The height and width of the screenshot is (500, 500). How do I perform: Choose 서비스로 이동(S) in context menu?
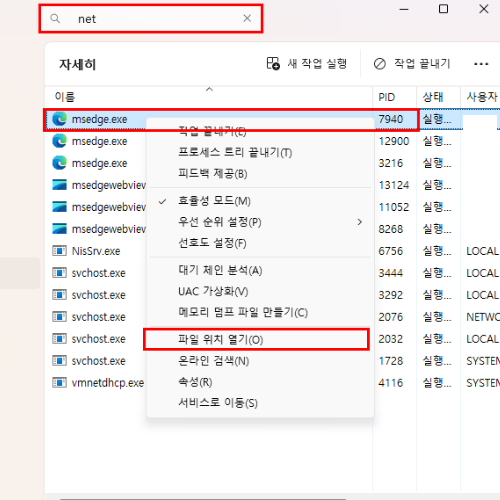click(x=218, y=403)
